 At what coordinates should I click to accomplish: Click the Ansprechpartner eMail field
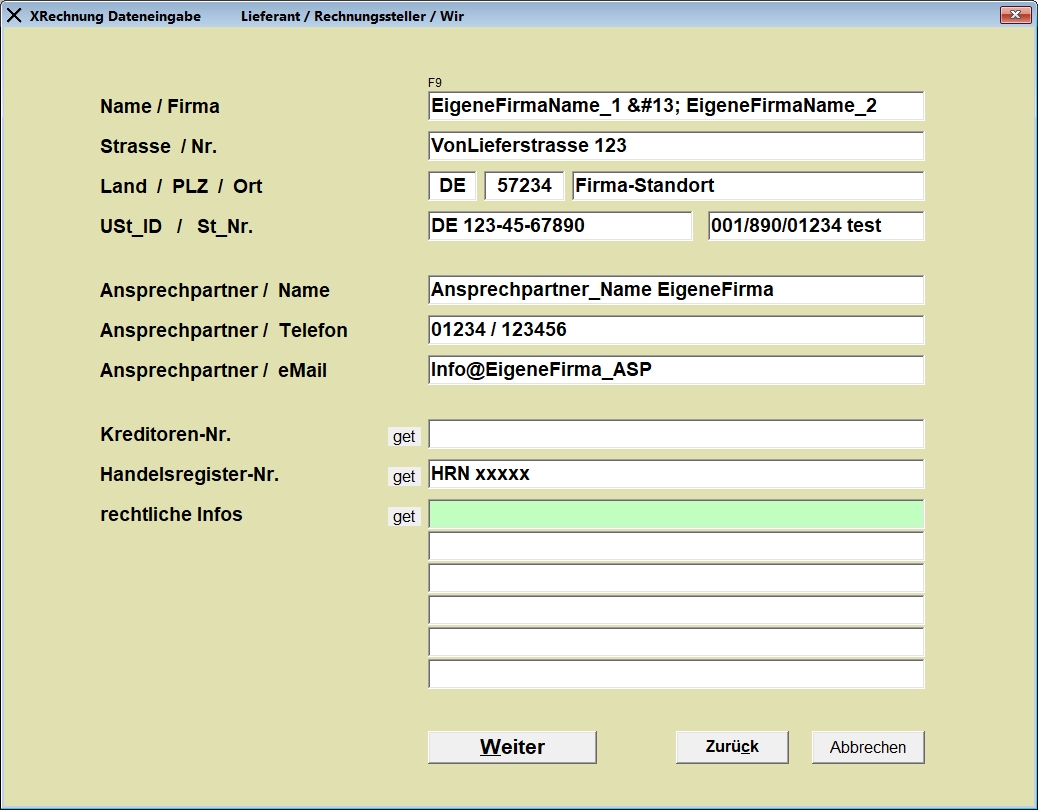coord(676,370)
